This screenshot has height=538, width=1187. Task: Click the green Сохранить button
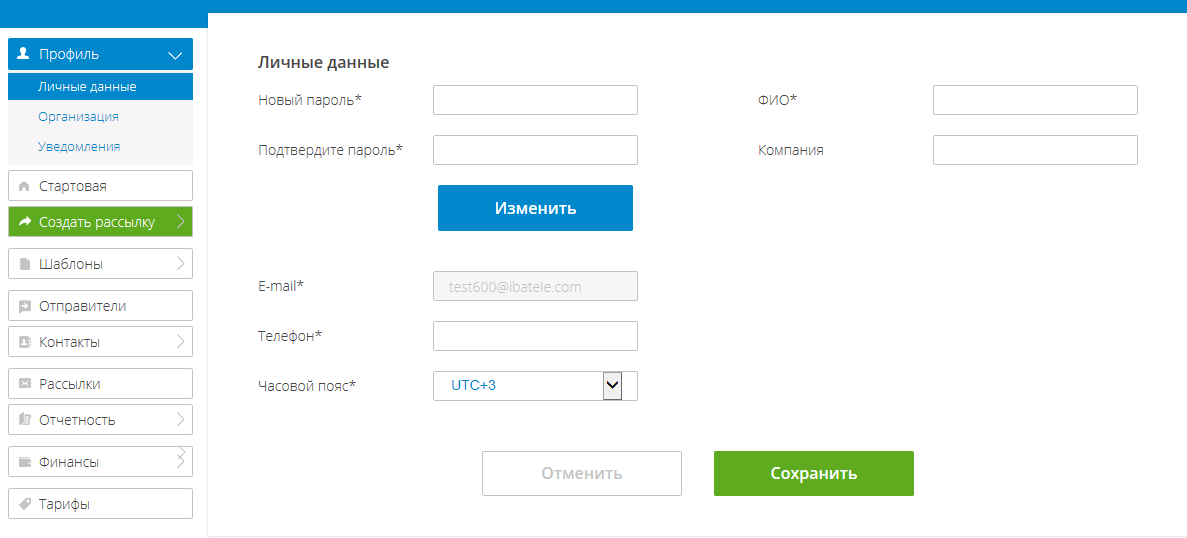[x=814, y=474]
